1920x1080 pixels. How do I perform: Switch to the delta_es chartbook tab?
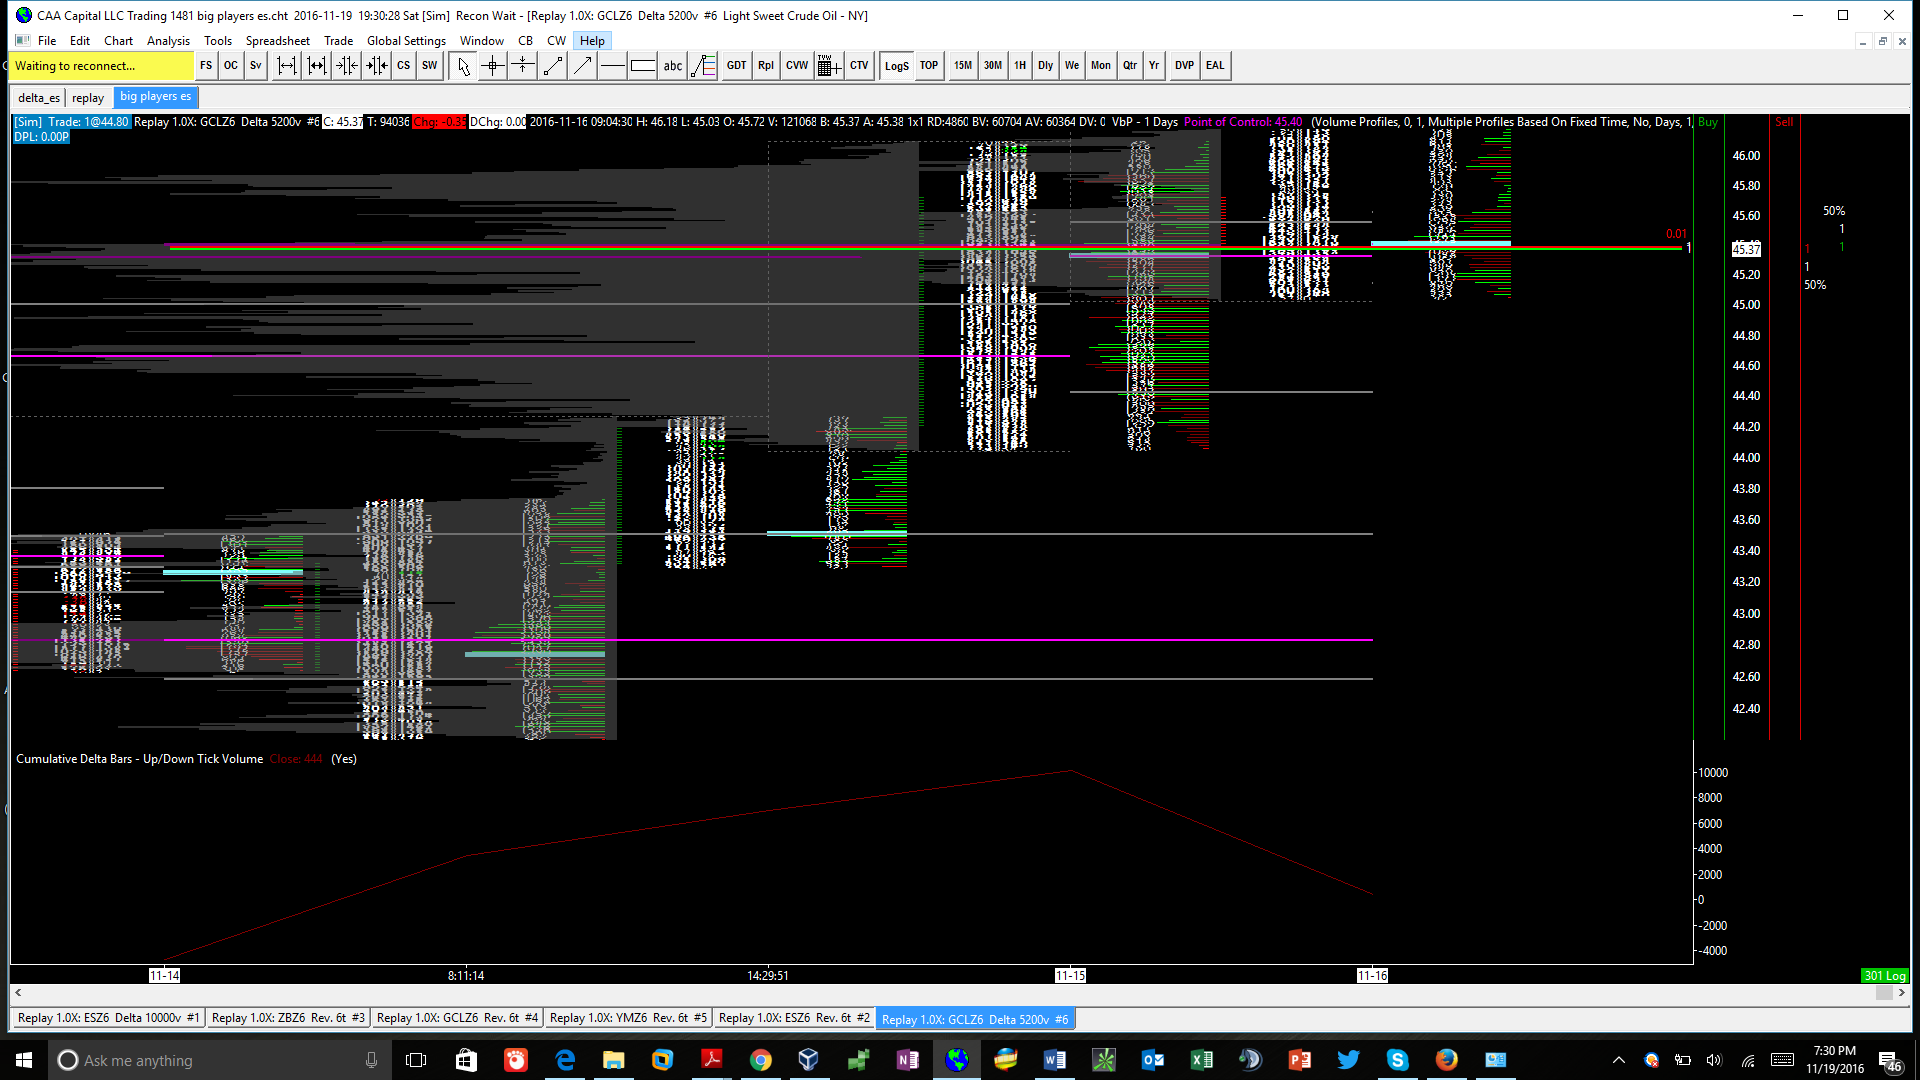coord(39,98)
